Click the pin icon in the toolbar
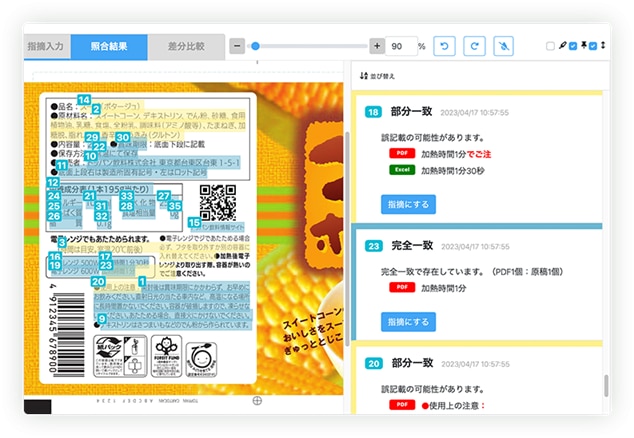The image size is (634, 438). (583, 45)
